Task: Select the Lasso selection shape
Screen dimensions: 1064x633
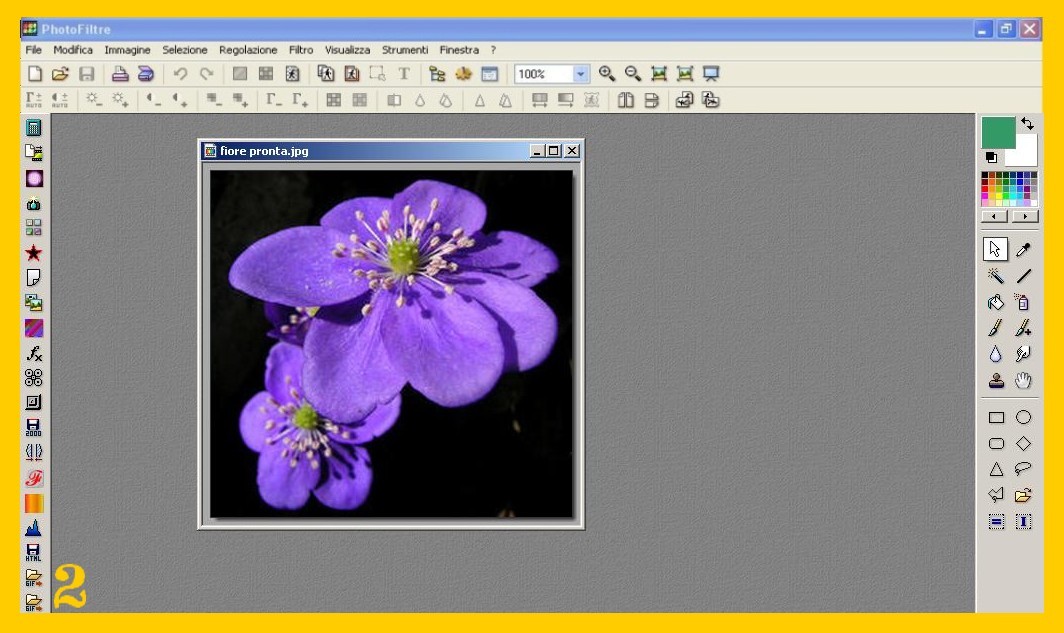Action: click(x=1023, y=469)
